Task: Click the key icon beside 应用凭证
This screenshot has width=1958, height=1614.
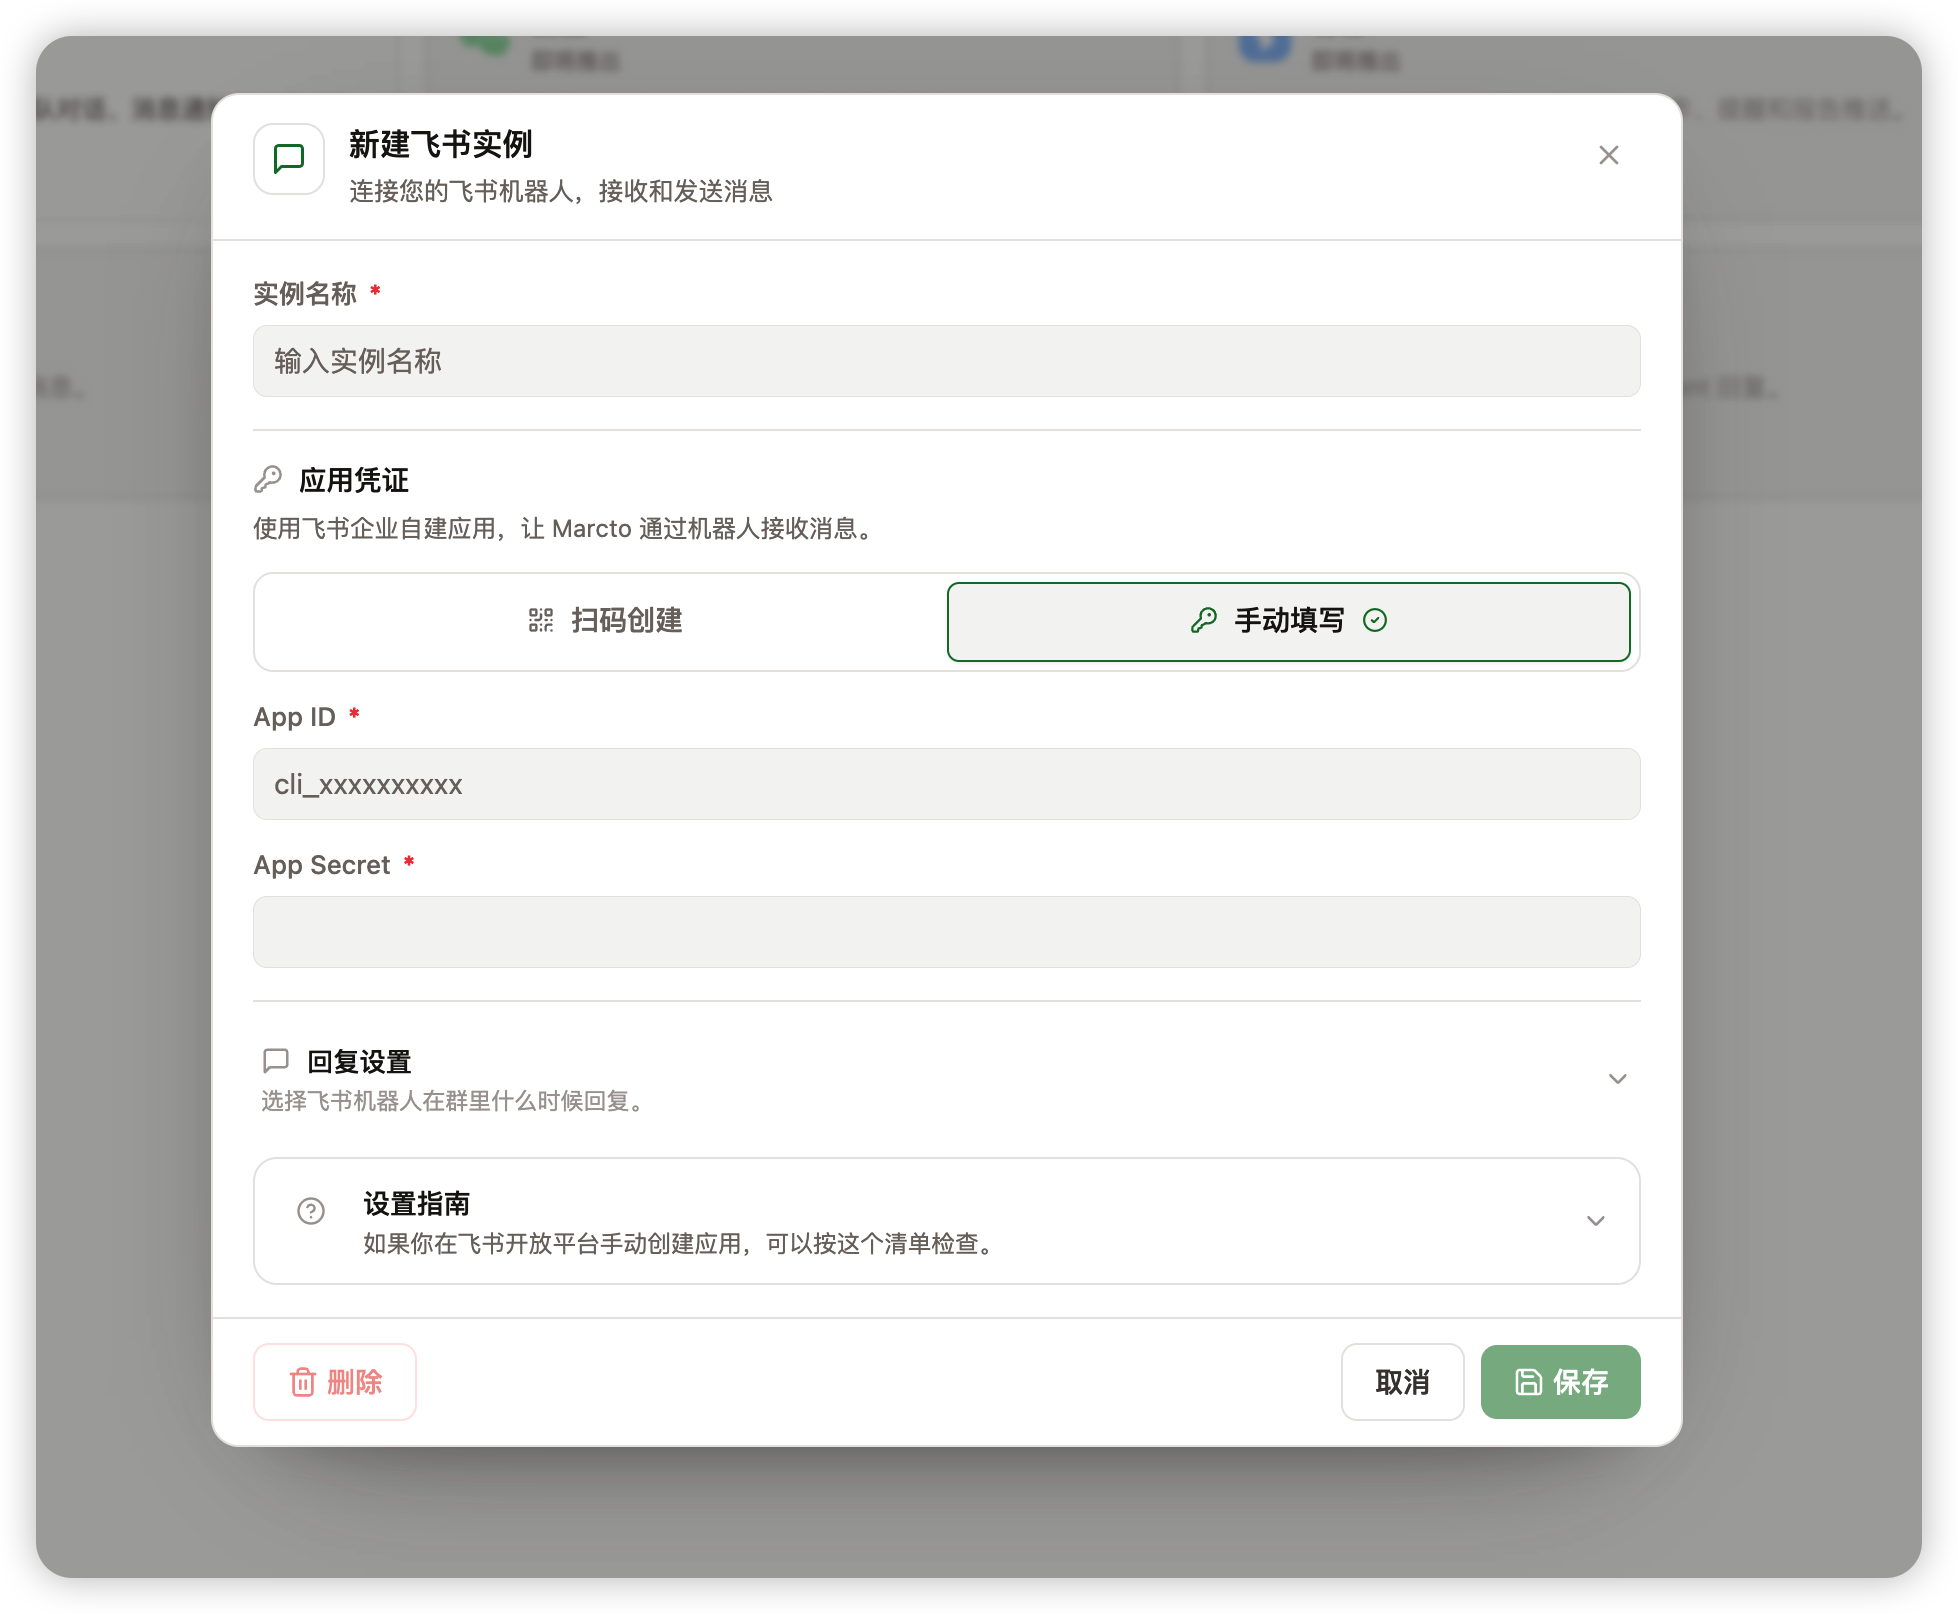Action: [268, 480]
